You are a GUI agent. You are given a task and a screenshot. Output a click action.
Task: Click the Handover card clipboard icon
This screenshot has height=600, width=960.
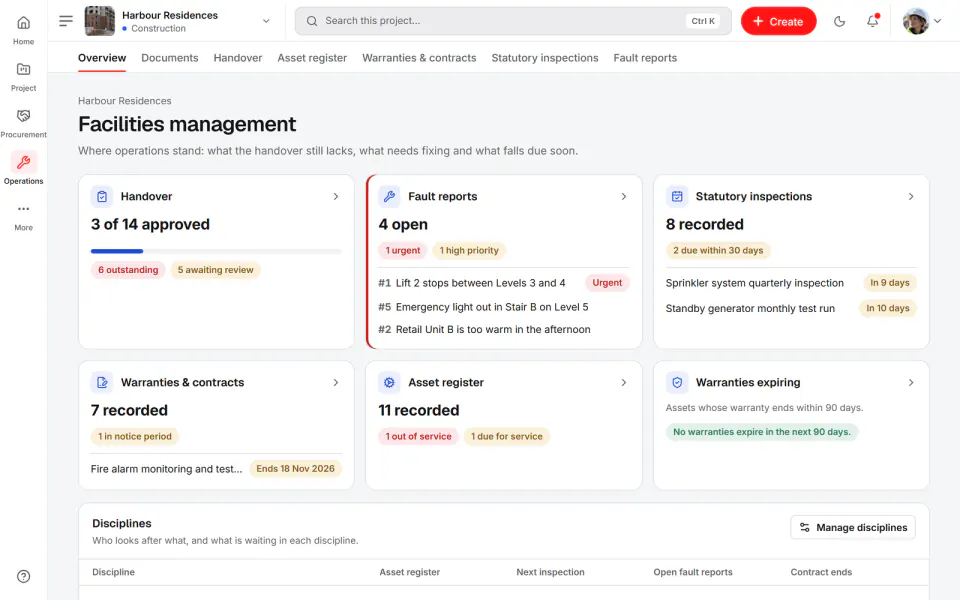tap(102, 197)
